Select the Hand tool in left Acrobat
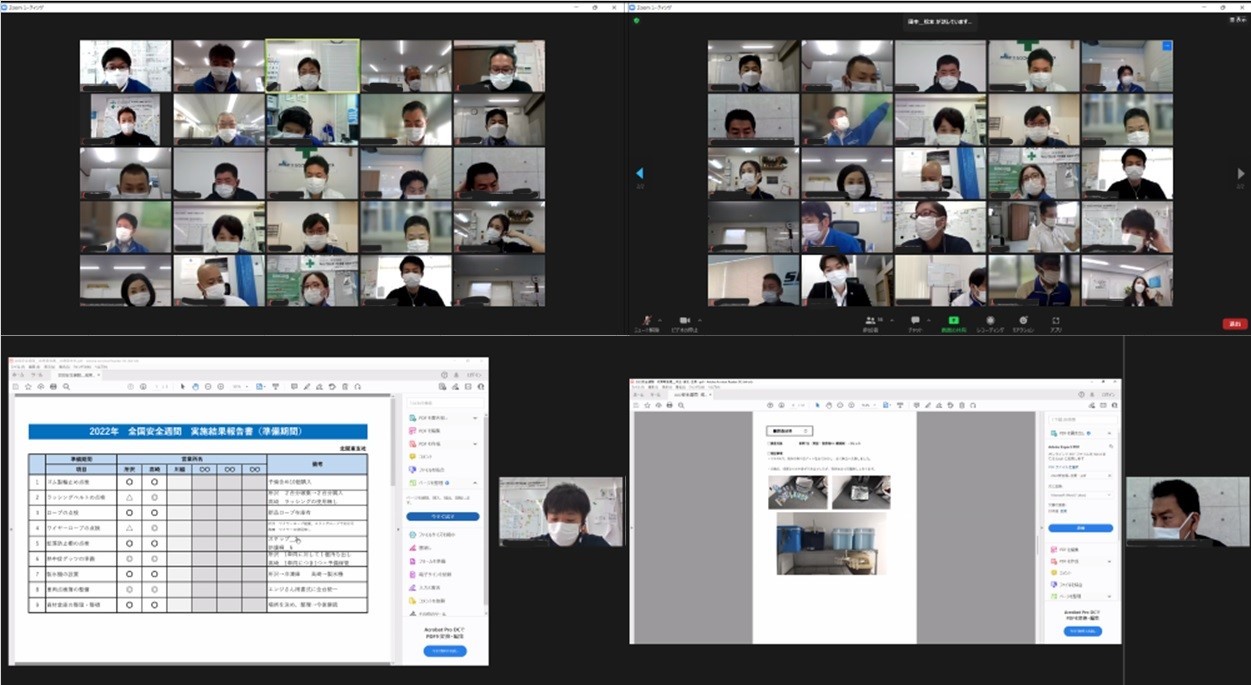 point(195,387)
